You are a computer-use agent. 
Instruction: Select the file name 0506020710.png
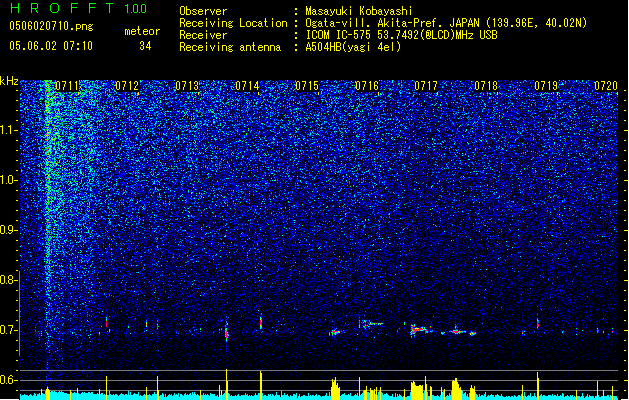pyautogui.click(x=51, y=26)
